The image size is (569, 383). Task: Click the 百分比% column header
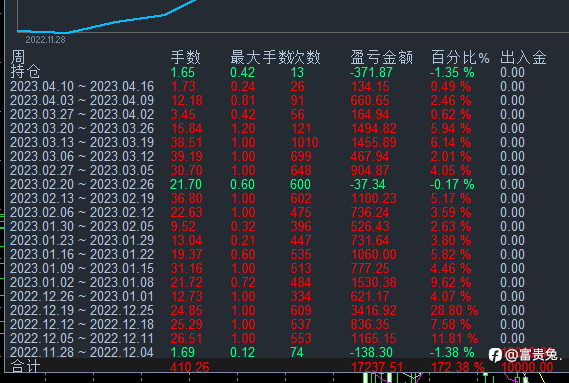coord(460,57)
